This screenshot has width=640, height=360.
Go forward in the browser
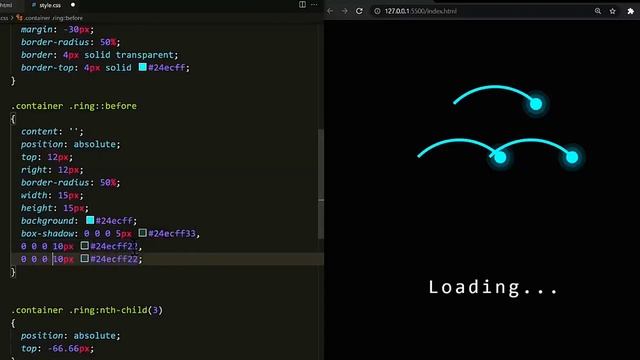coord(344,11)
